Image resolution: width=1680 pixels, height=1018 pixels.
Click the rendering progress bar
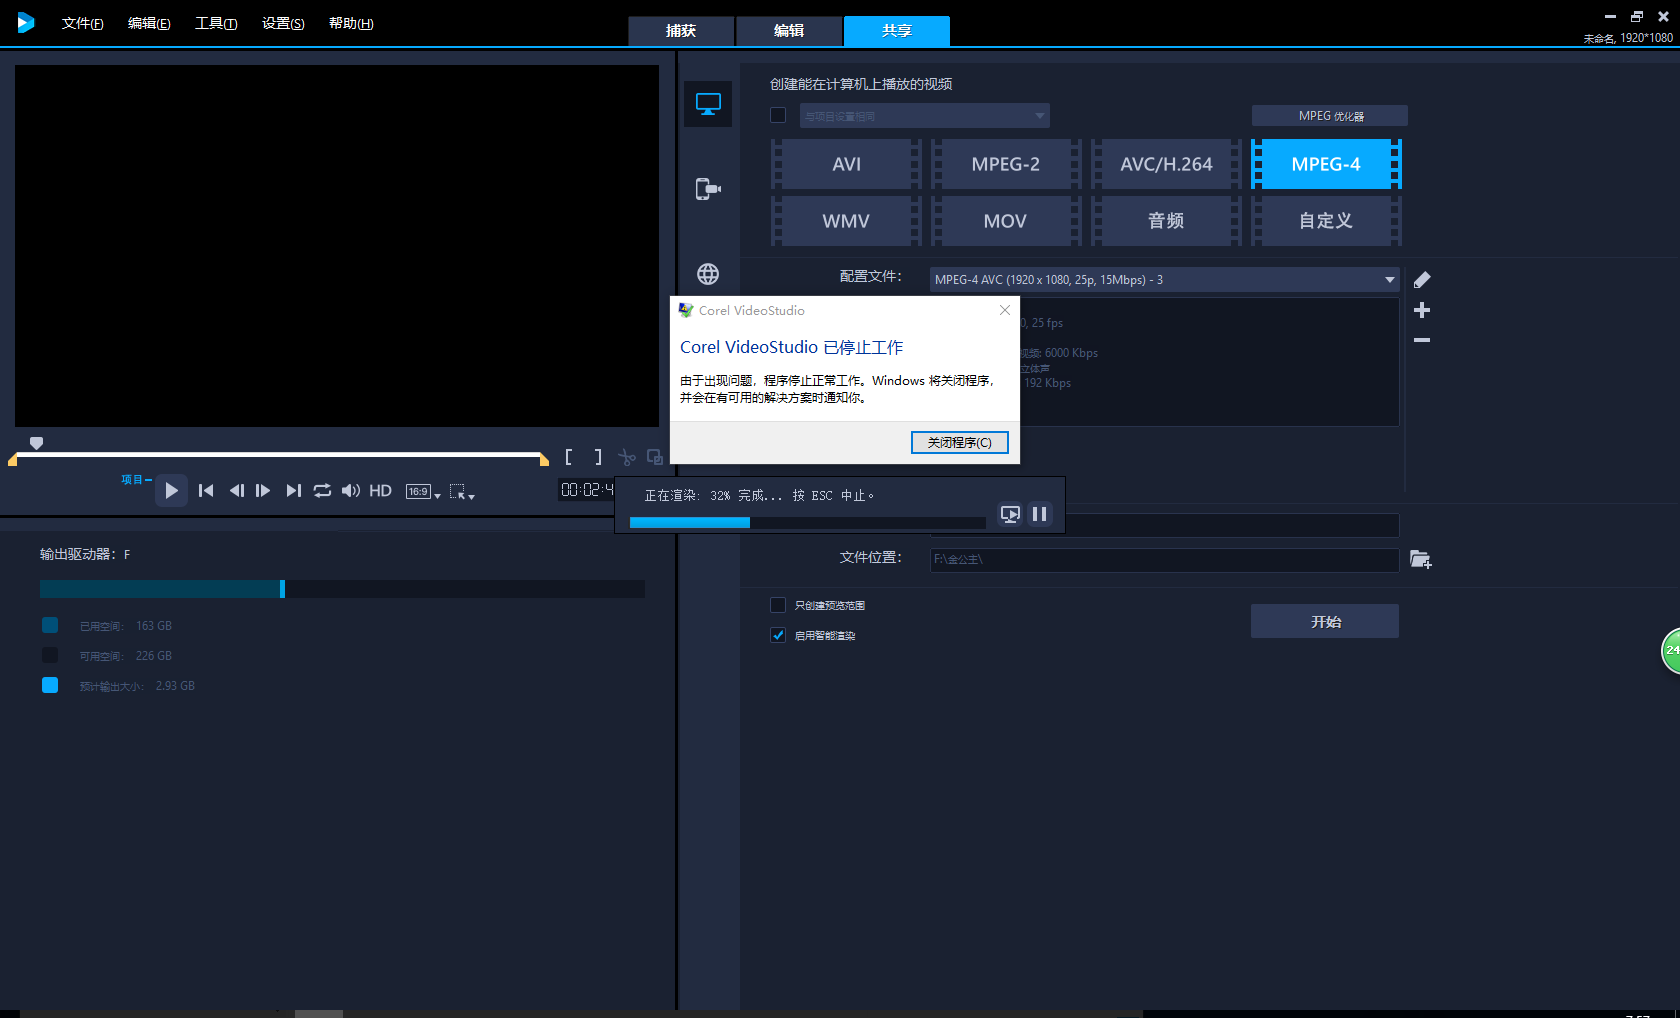(x=808, y=522)
